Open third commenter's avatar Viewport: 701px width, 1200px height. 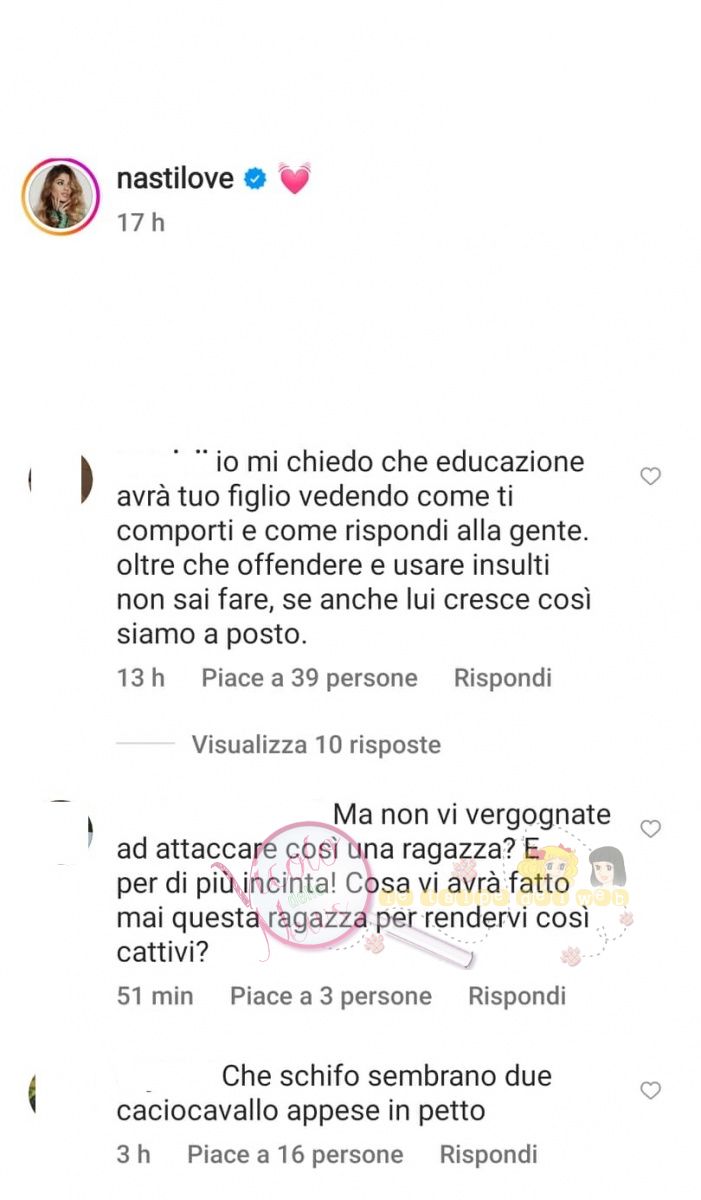click(x=34, y=1090)
